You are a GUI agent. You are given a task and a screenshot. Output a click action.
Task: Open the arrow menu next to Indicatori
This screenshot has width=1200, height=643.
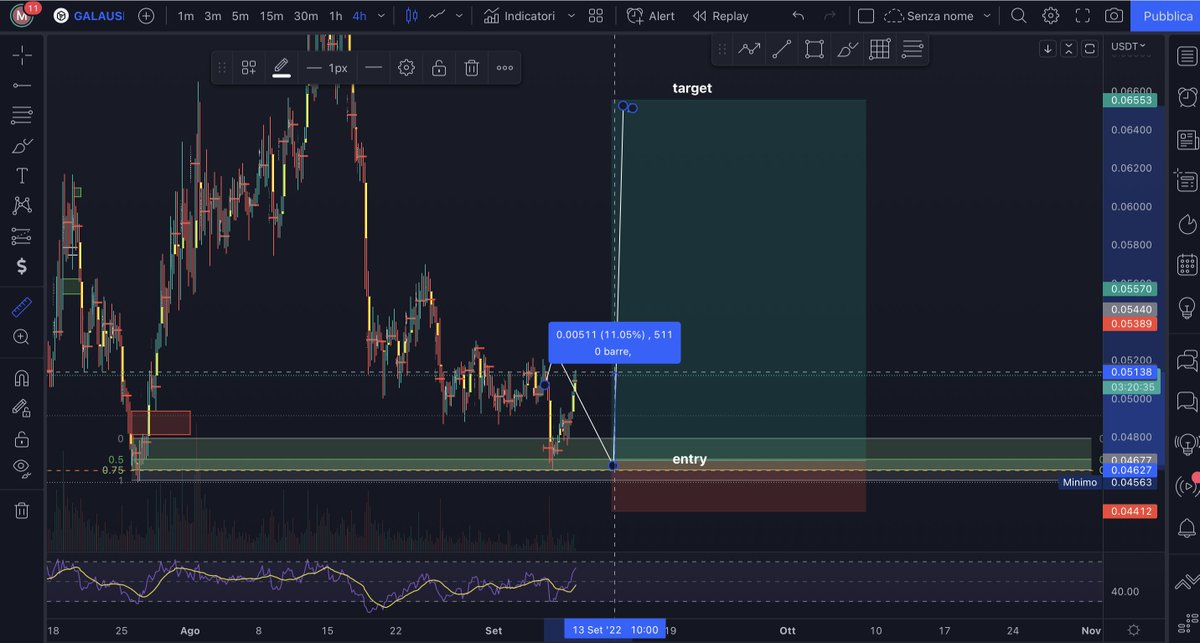pyautogui.click(x=571, y=16)
